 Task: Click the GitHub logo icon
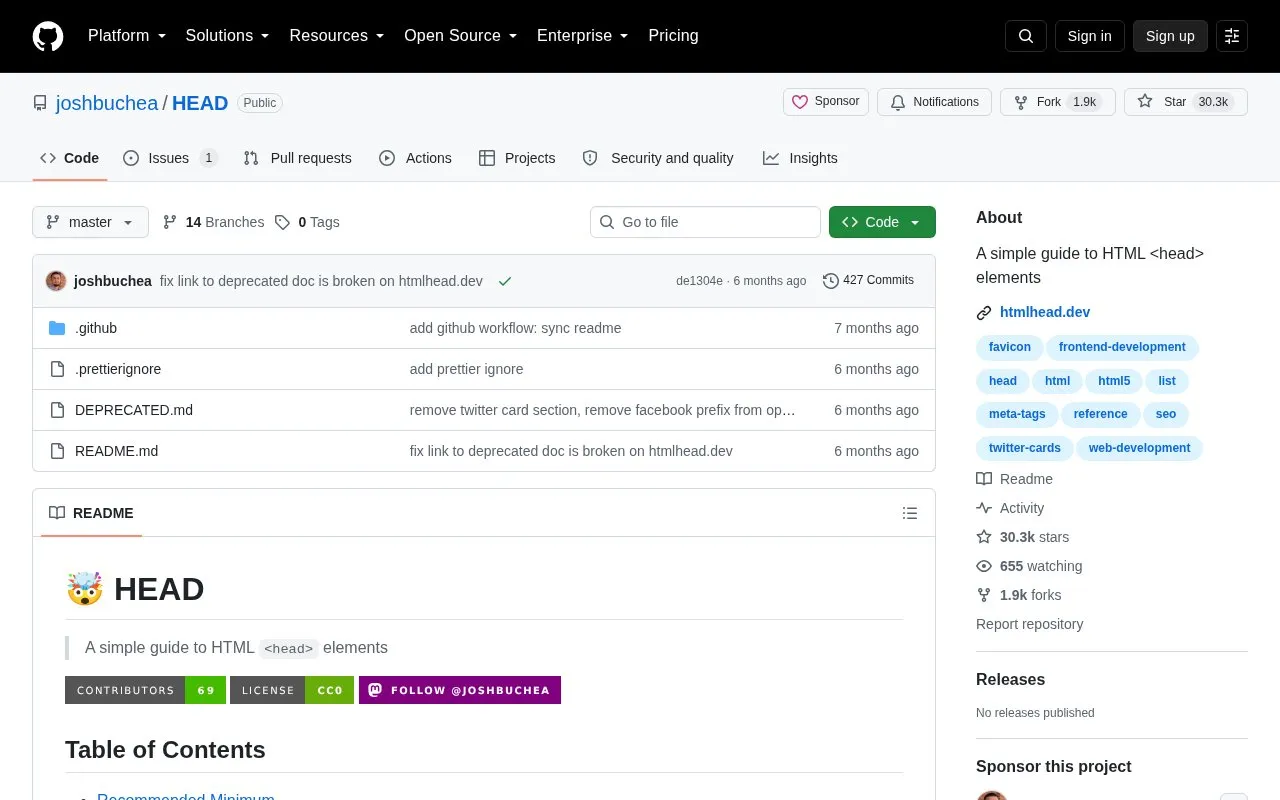point(48,36)
